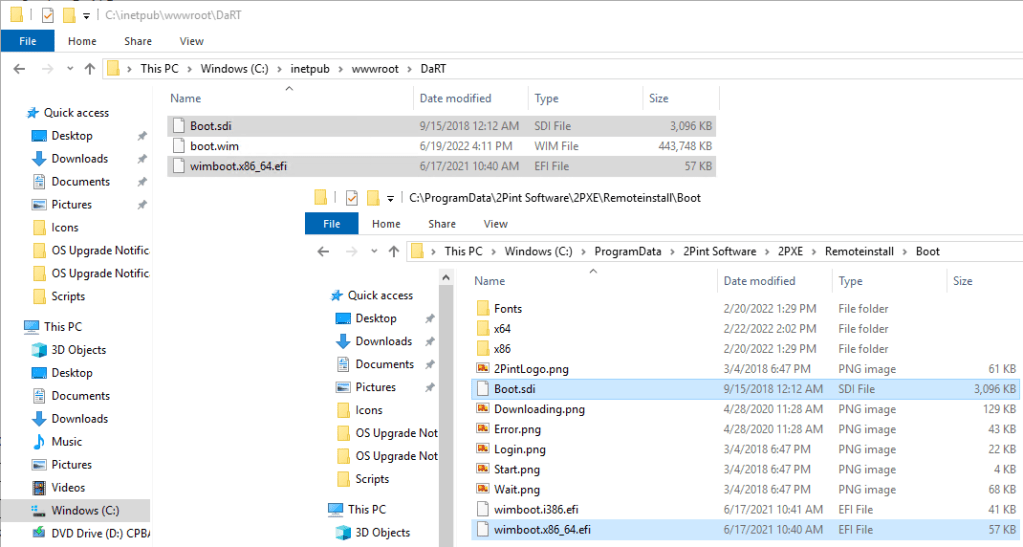The height and width of the screenshot is (547, 1023).
Task: Select Windows (C:) in the navigation pane
Action: pyautogui.click(x=85, y=511)
